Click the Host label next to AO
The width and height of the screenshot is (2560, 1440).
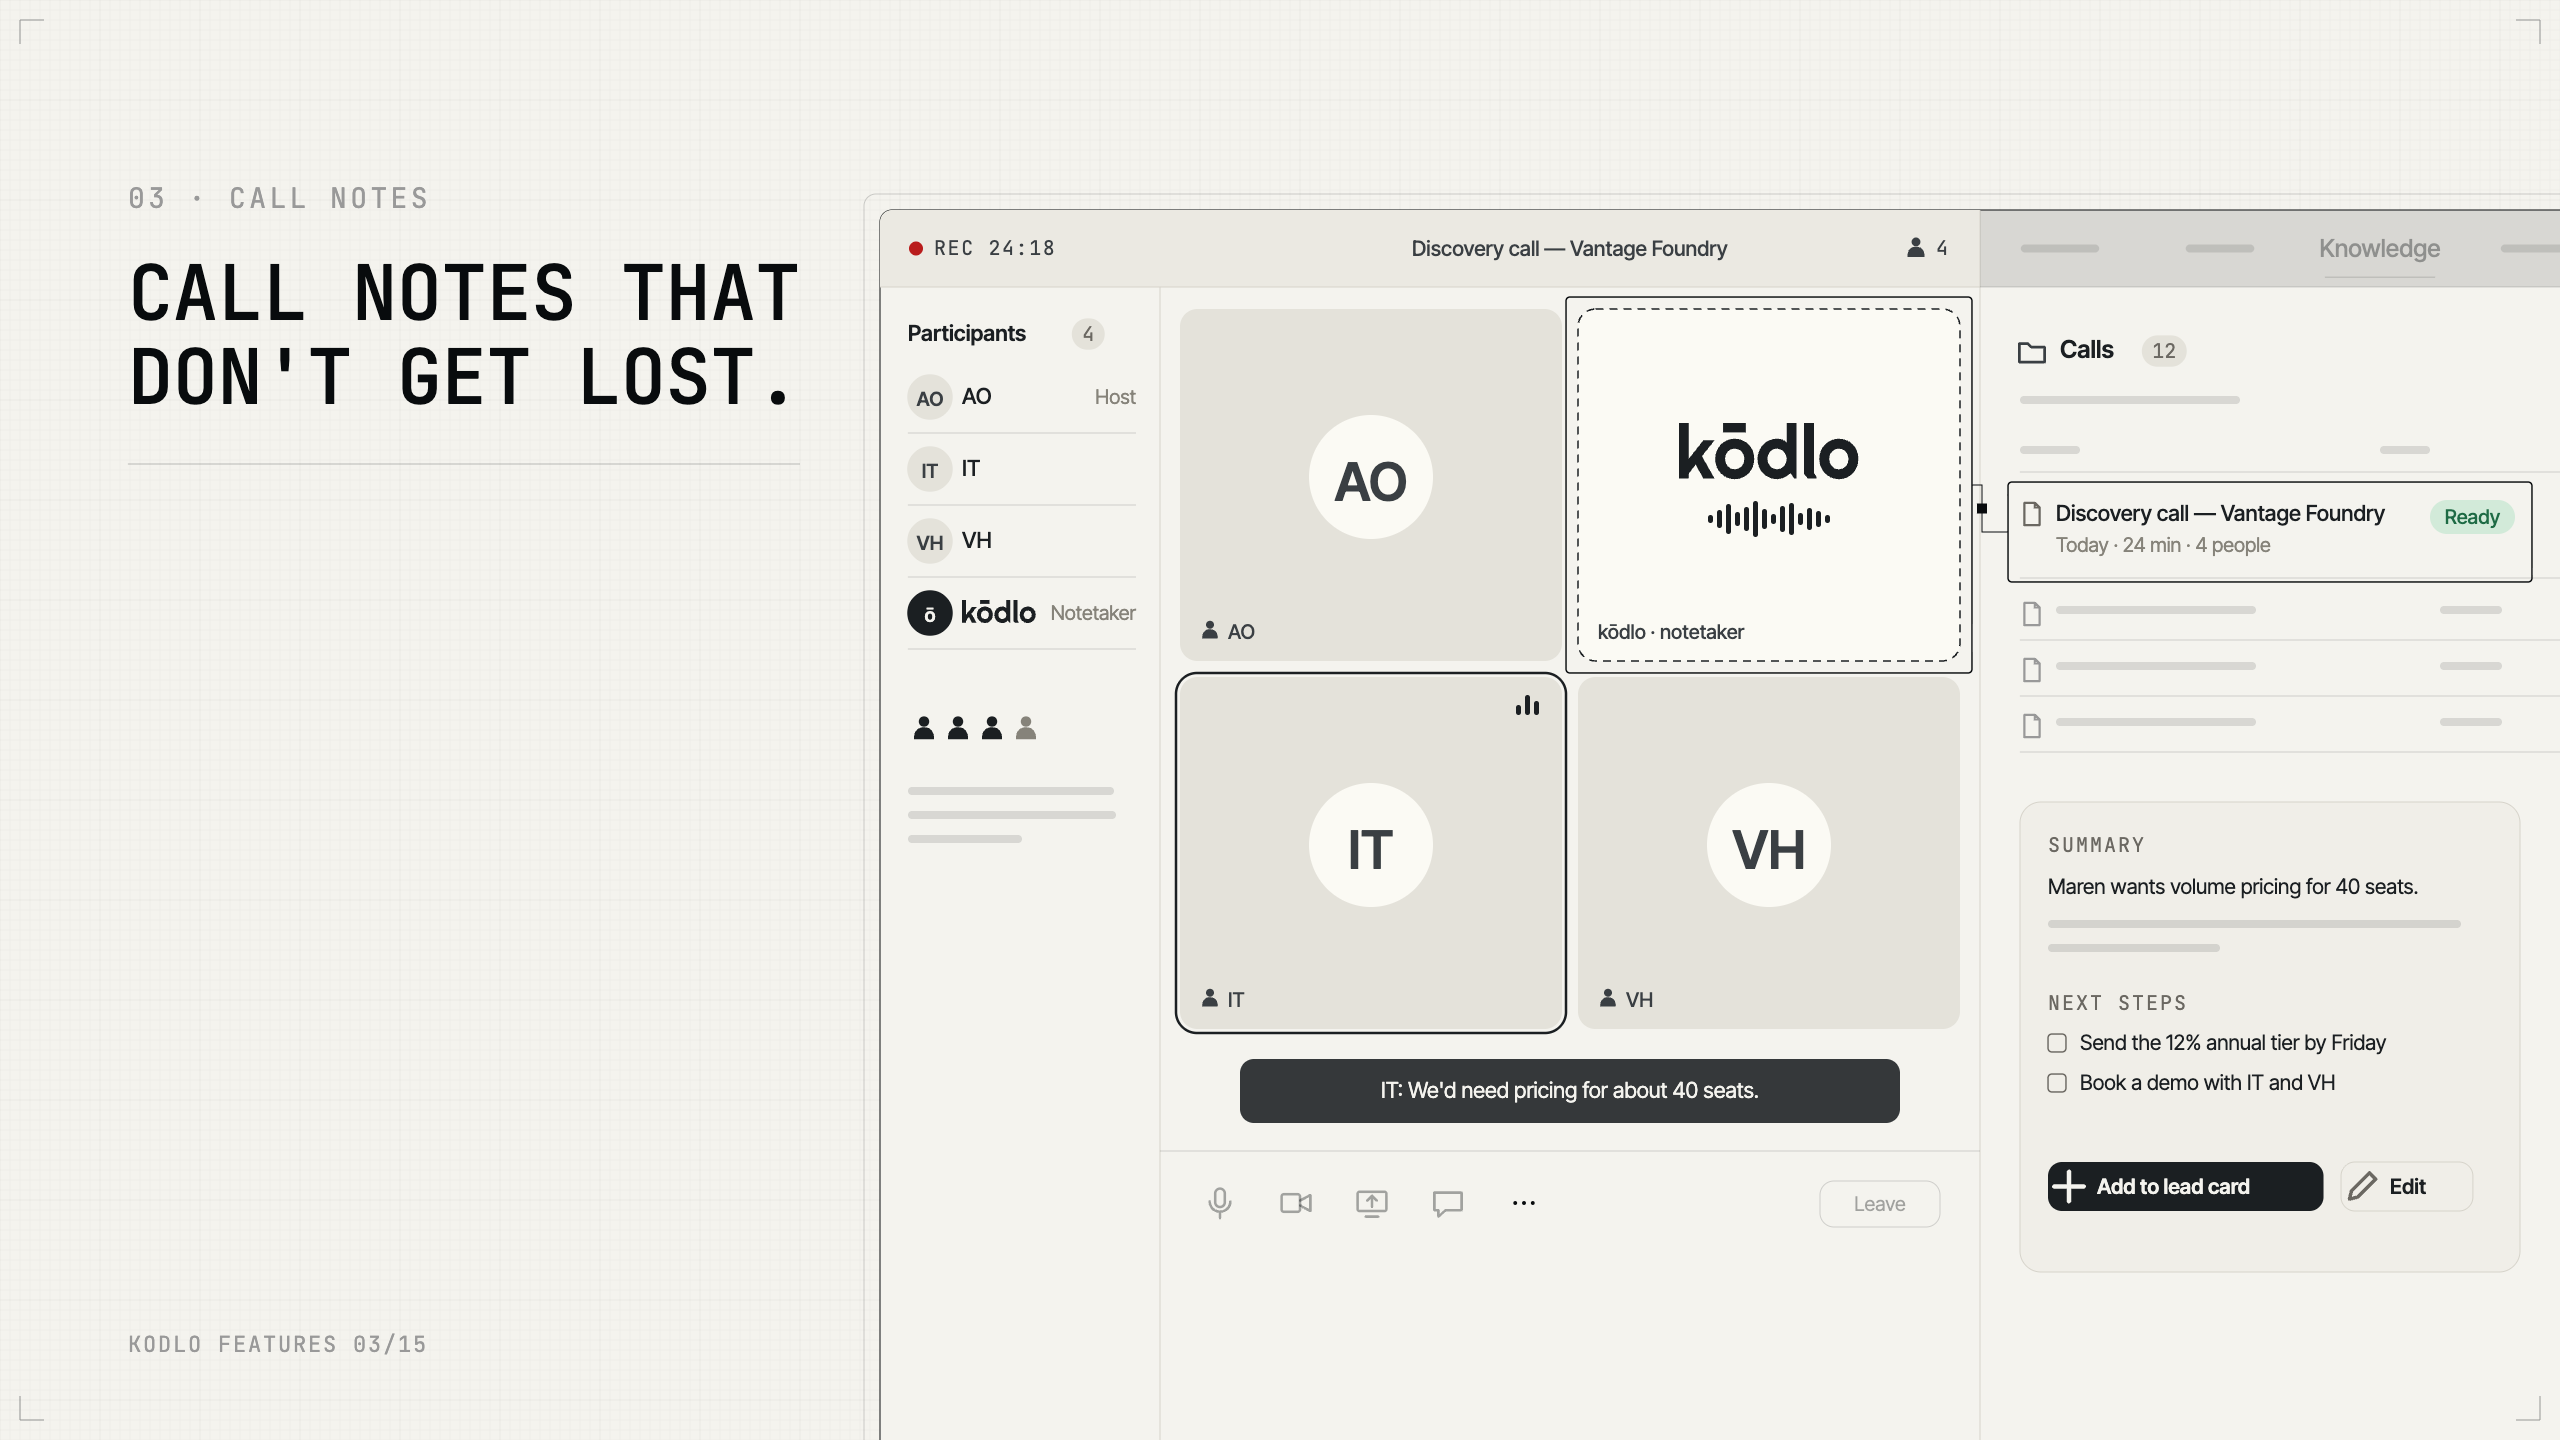pyautogui.click(x=1114, y=397)
